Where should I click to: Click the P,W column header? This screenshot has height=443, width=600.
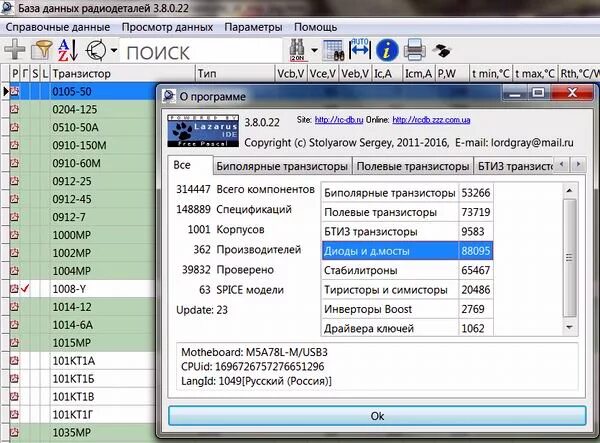click(452, 73)
